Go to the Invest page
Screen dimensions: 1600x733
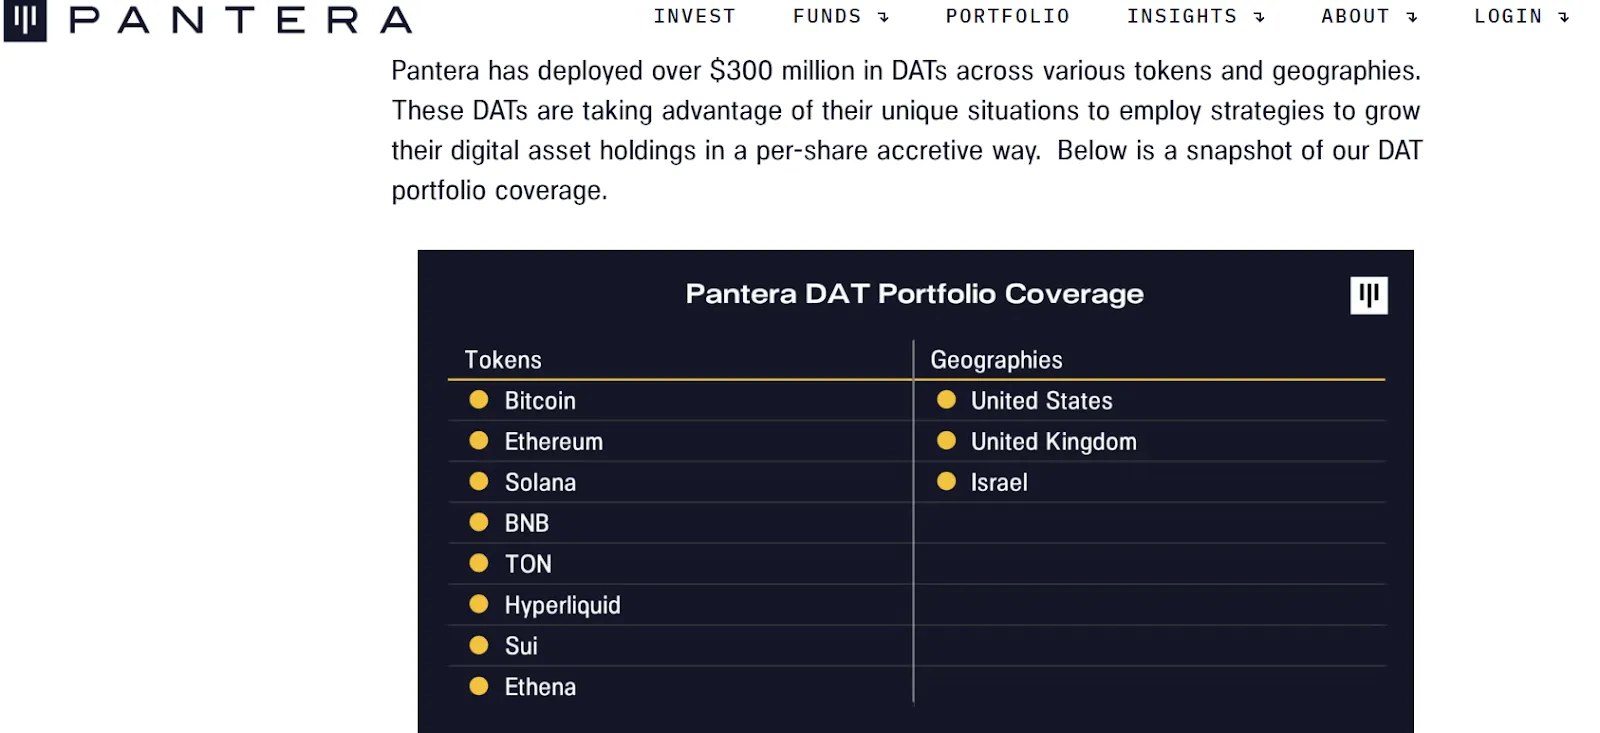pos(694,17)
